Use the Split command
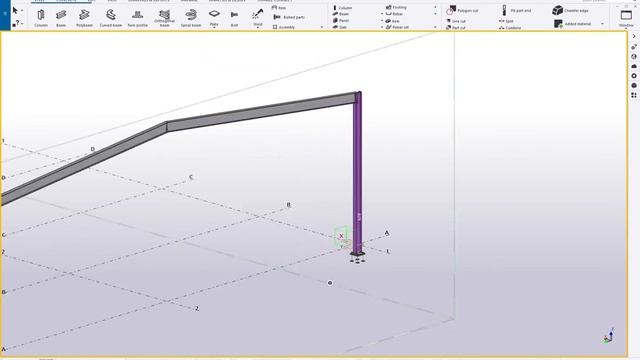640x360 pixels. [x=506, y=21]
